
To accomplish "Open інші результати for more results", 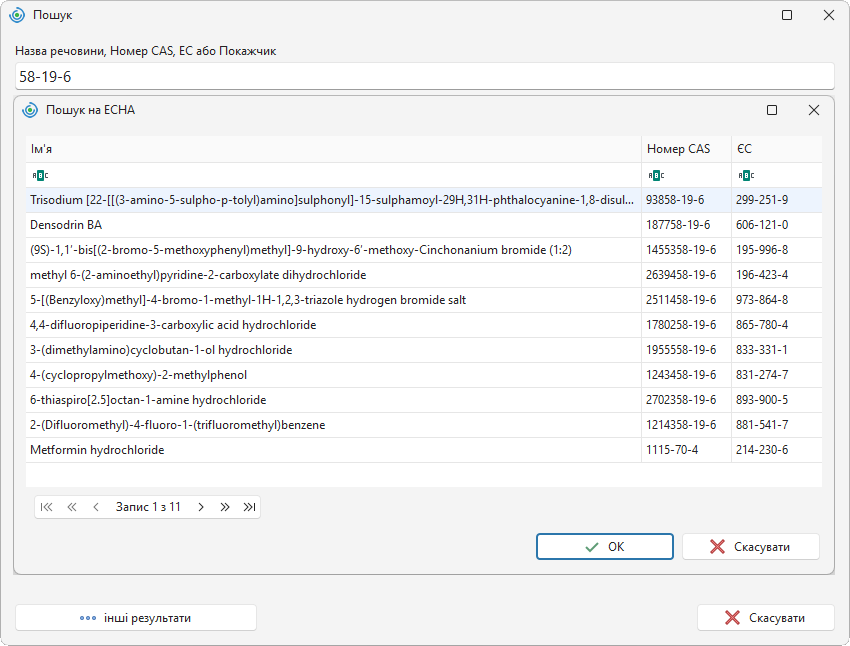I will point(136,618).
